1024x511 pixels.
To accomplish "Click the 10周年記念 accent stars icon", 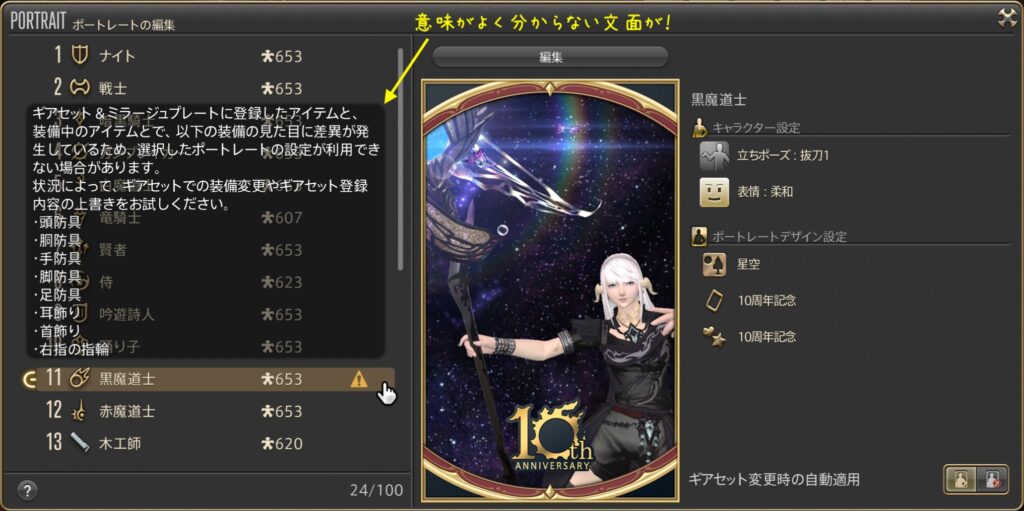I will (x=714, y=337).
